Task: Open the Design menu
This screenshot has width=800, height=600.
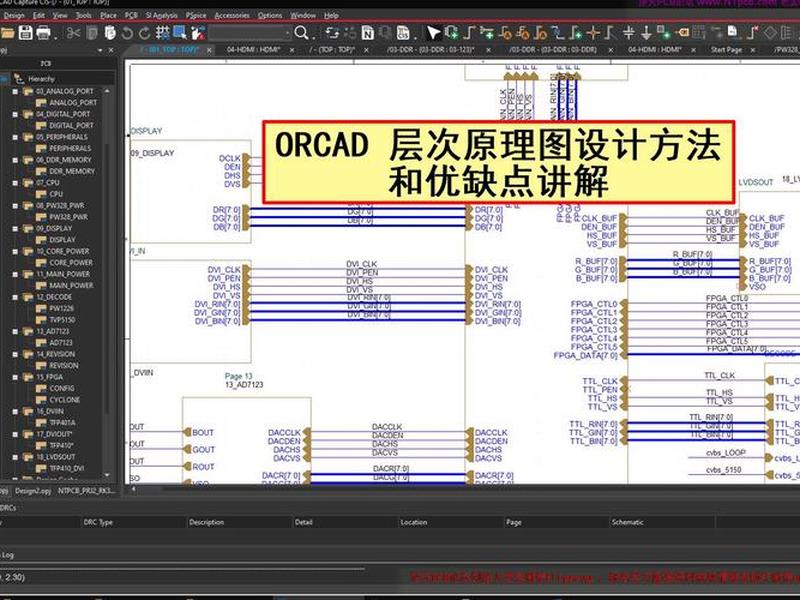Action: pyautogui.click(x=14, y=15)
